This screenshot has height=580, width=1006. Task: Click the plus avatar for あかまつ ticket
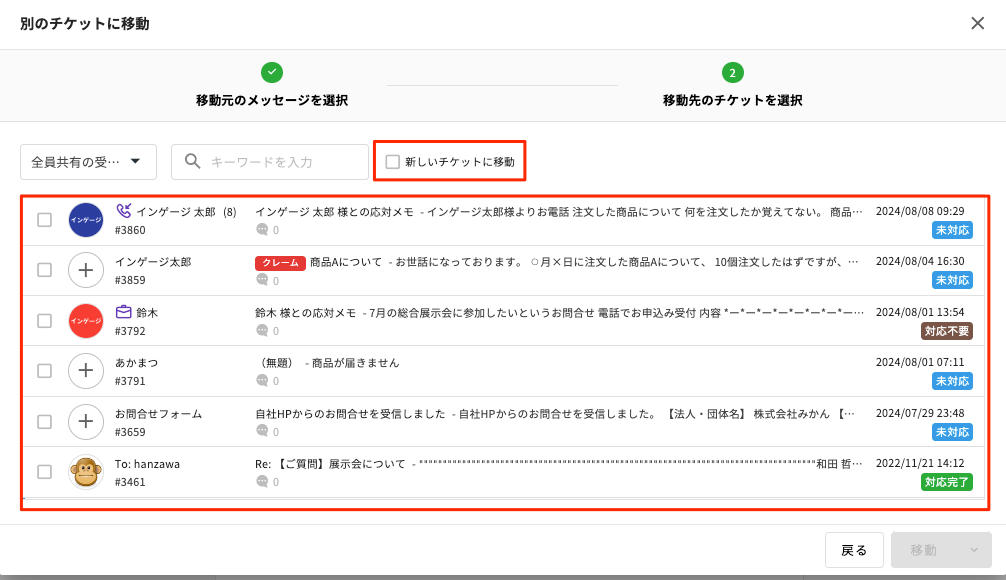(x=86, y=371)
